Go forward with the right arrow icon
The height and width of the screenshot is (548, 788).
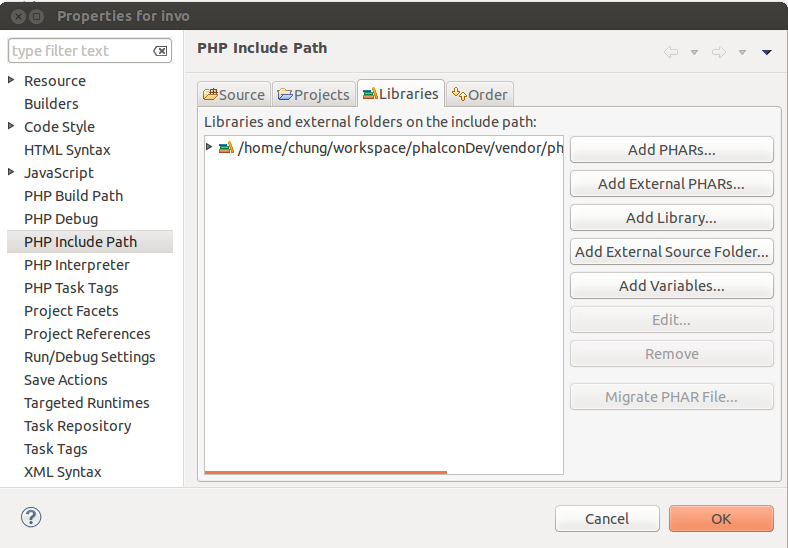(719, 52)
